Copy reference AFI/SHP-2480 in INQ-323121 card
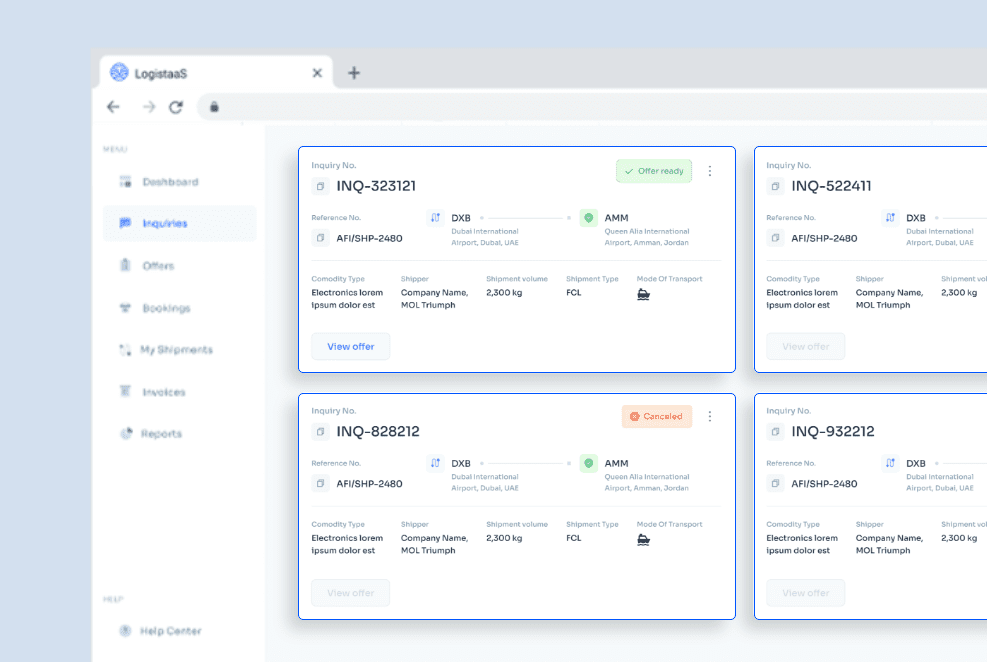This screenshot has width=987, height=662. [320, 238]
